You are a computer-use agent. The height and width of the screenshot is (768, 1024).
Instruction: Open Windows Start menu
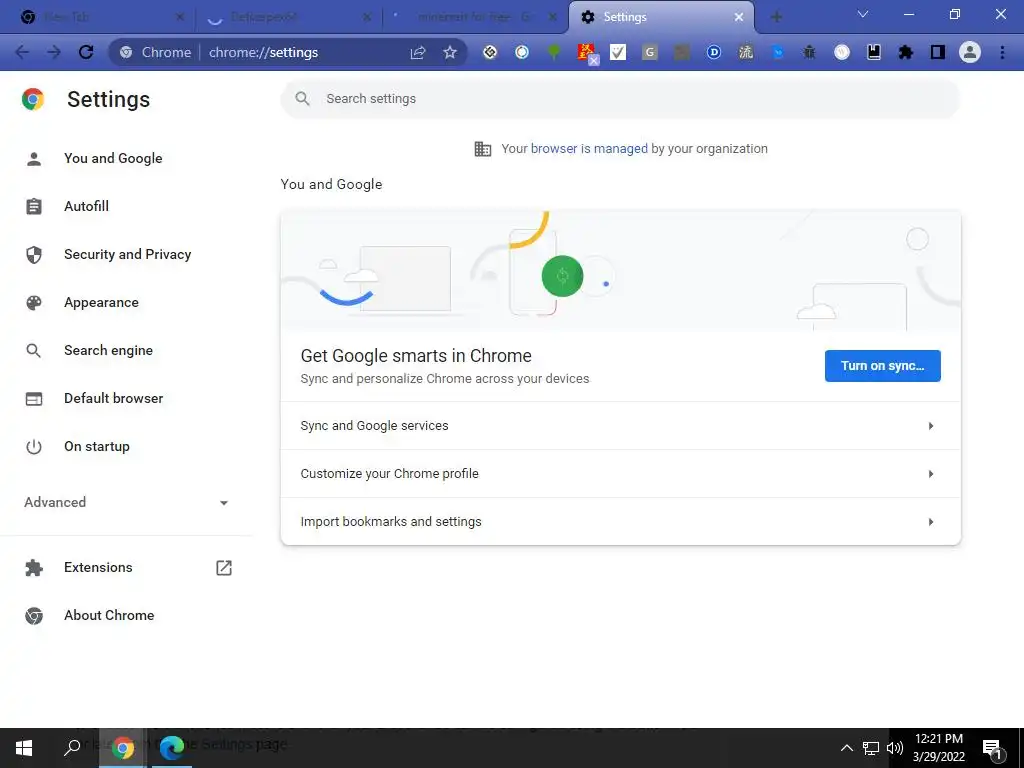pos(24,748)
